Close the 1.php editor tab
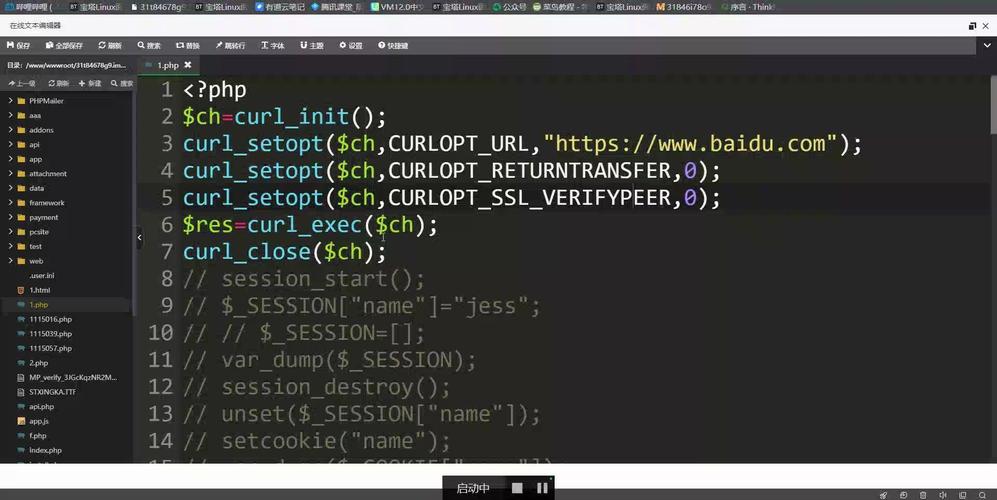Viewport: 997px width, 500px height. (x=188, y=65)
